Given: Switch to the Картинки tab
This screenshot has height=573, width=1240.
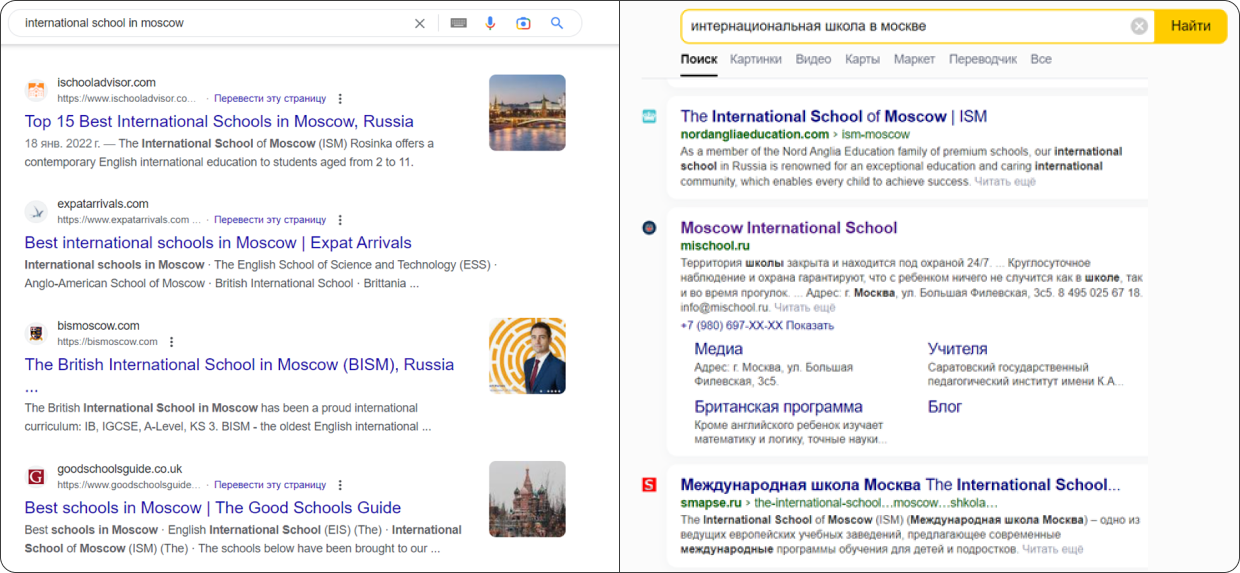Looking at the screenshot, I should (756, 59).
